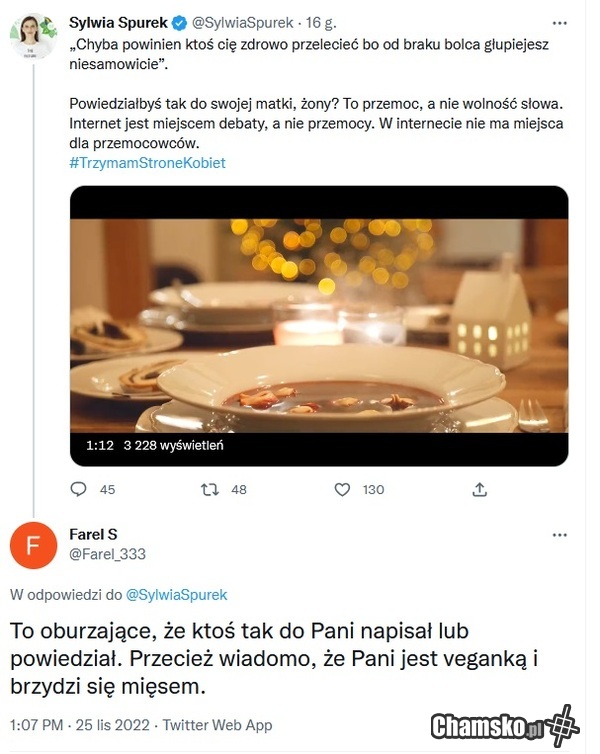Click the Twitter Web App source link

point(217,725)
